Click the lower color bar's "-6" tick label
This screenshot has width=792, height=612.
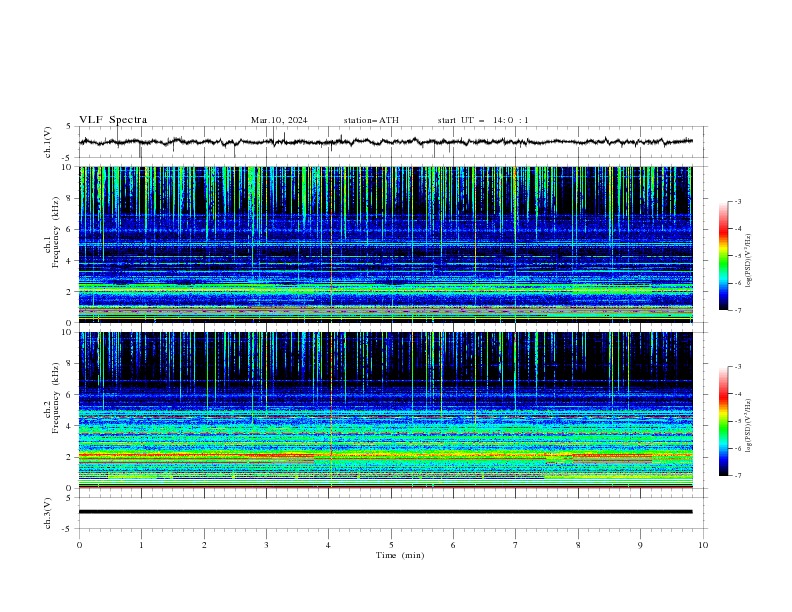(737, 448)
